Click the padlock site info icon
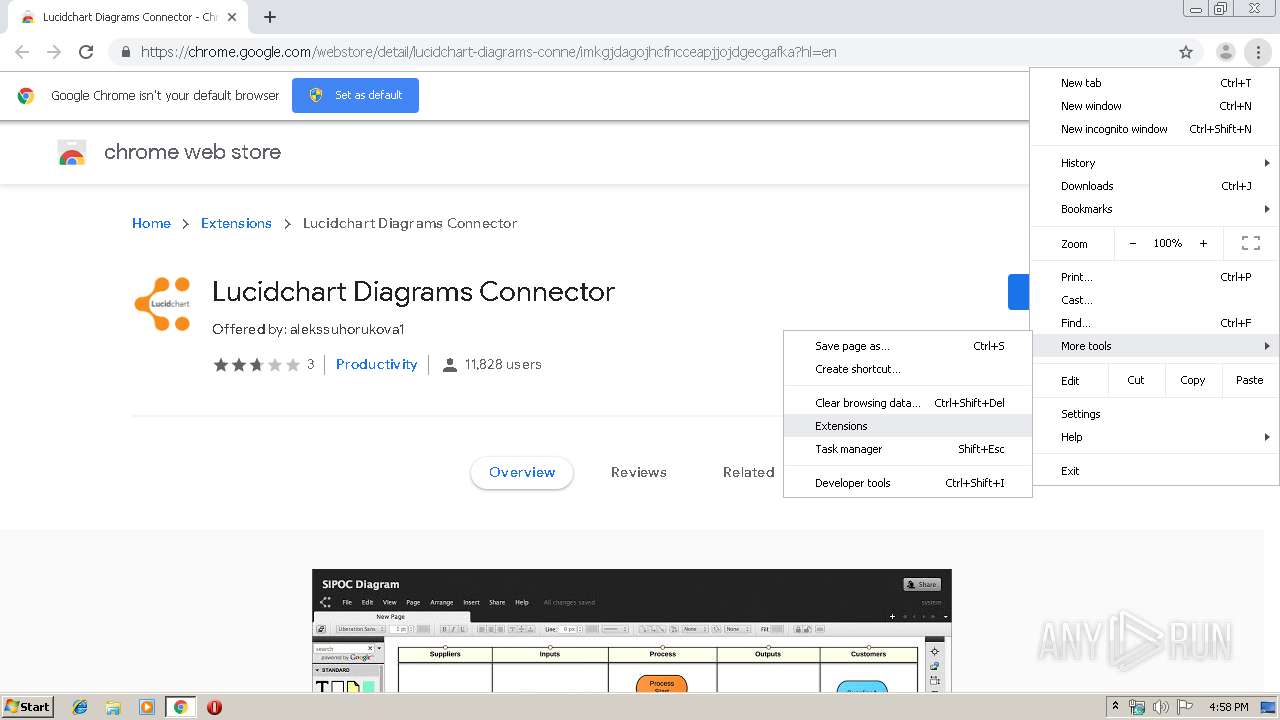Screen dimensions: 1280x720 coord(125,52)
